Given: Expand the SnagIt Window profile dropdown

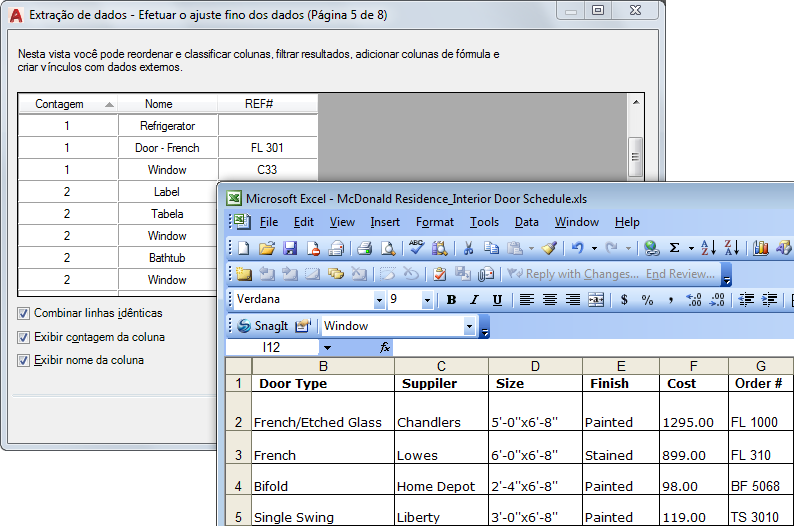Looking at the screenshot, I should [x=469, y=326].
